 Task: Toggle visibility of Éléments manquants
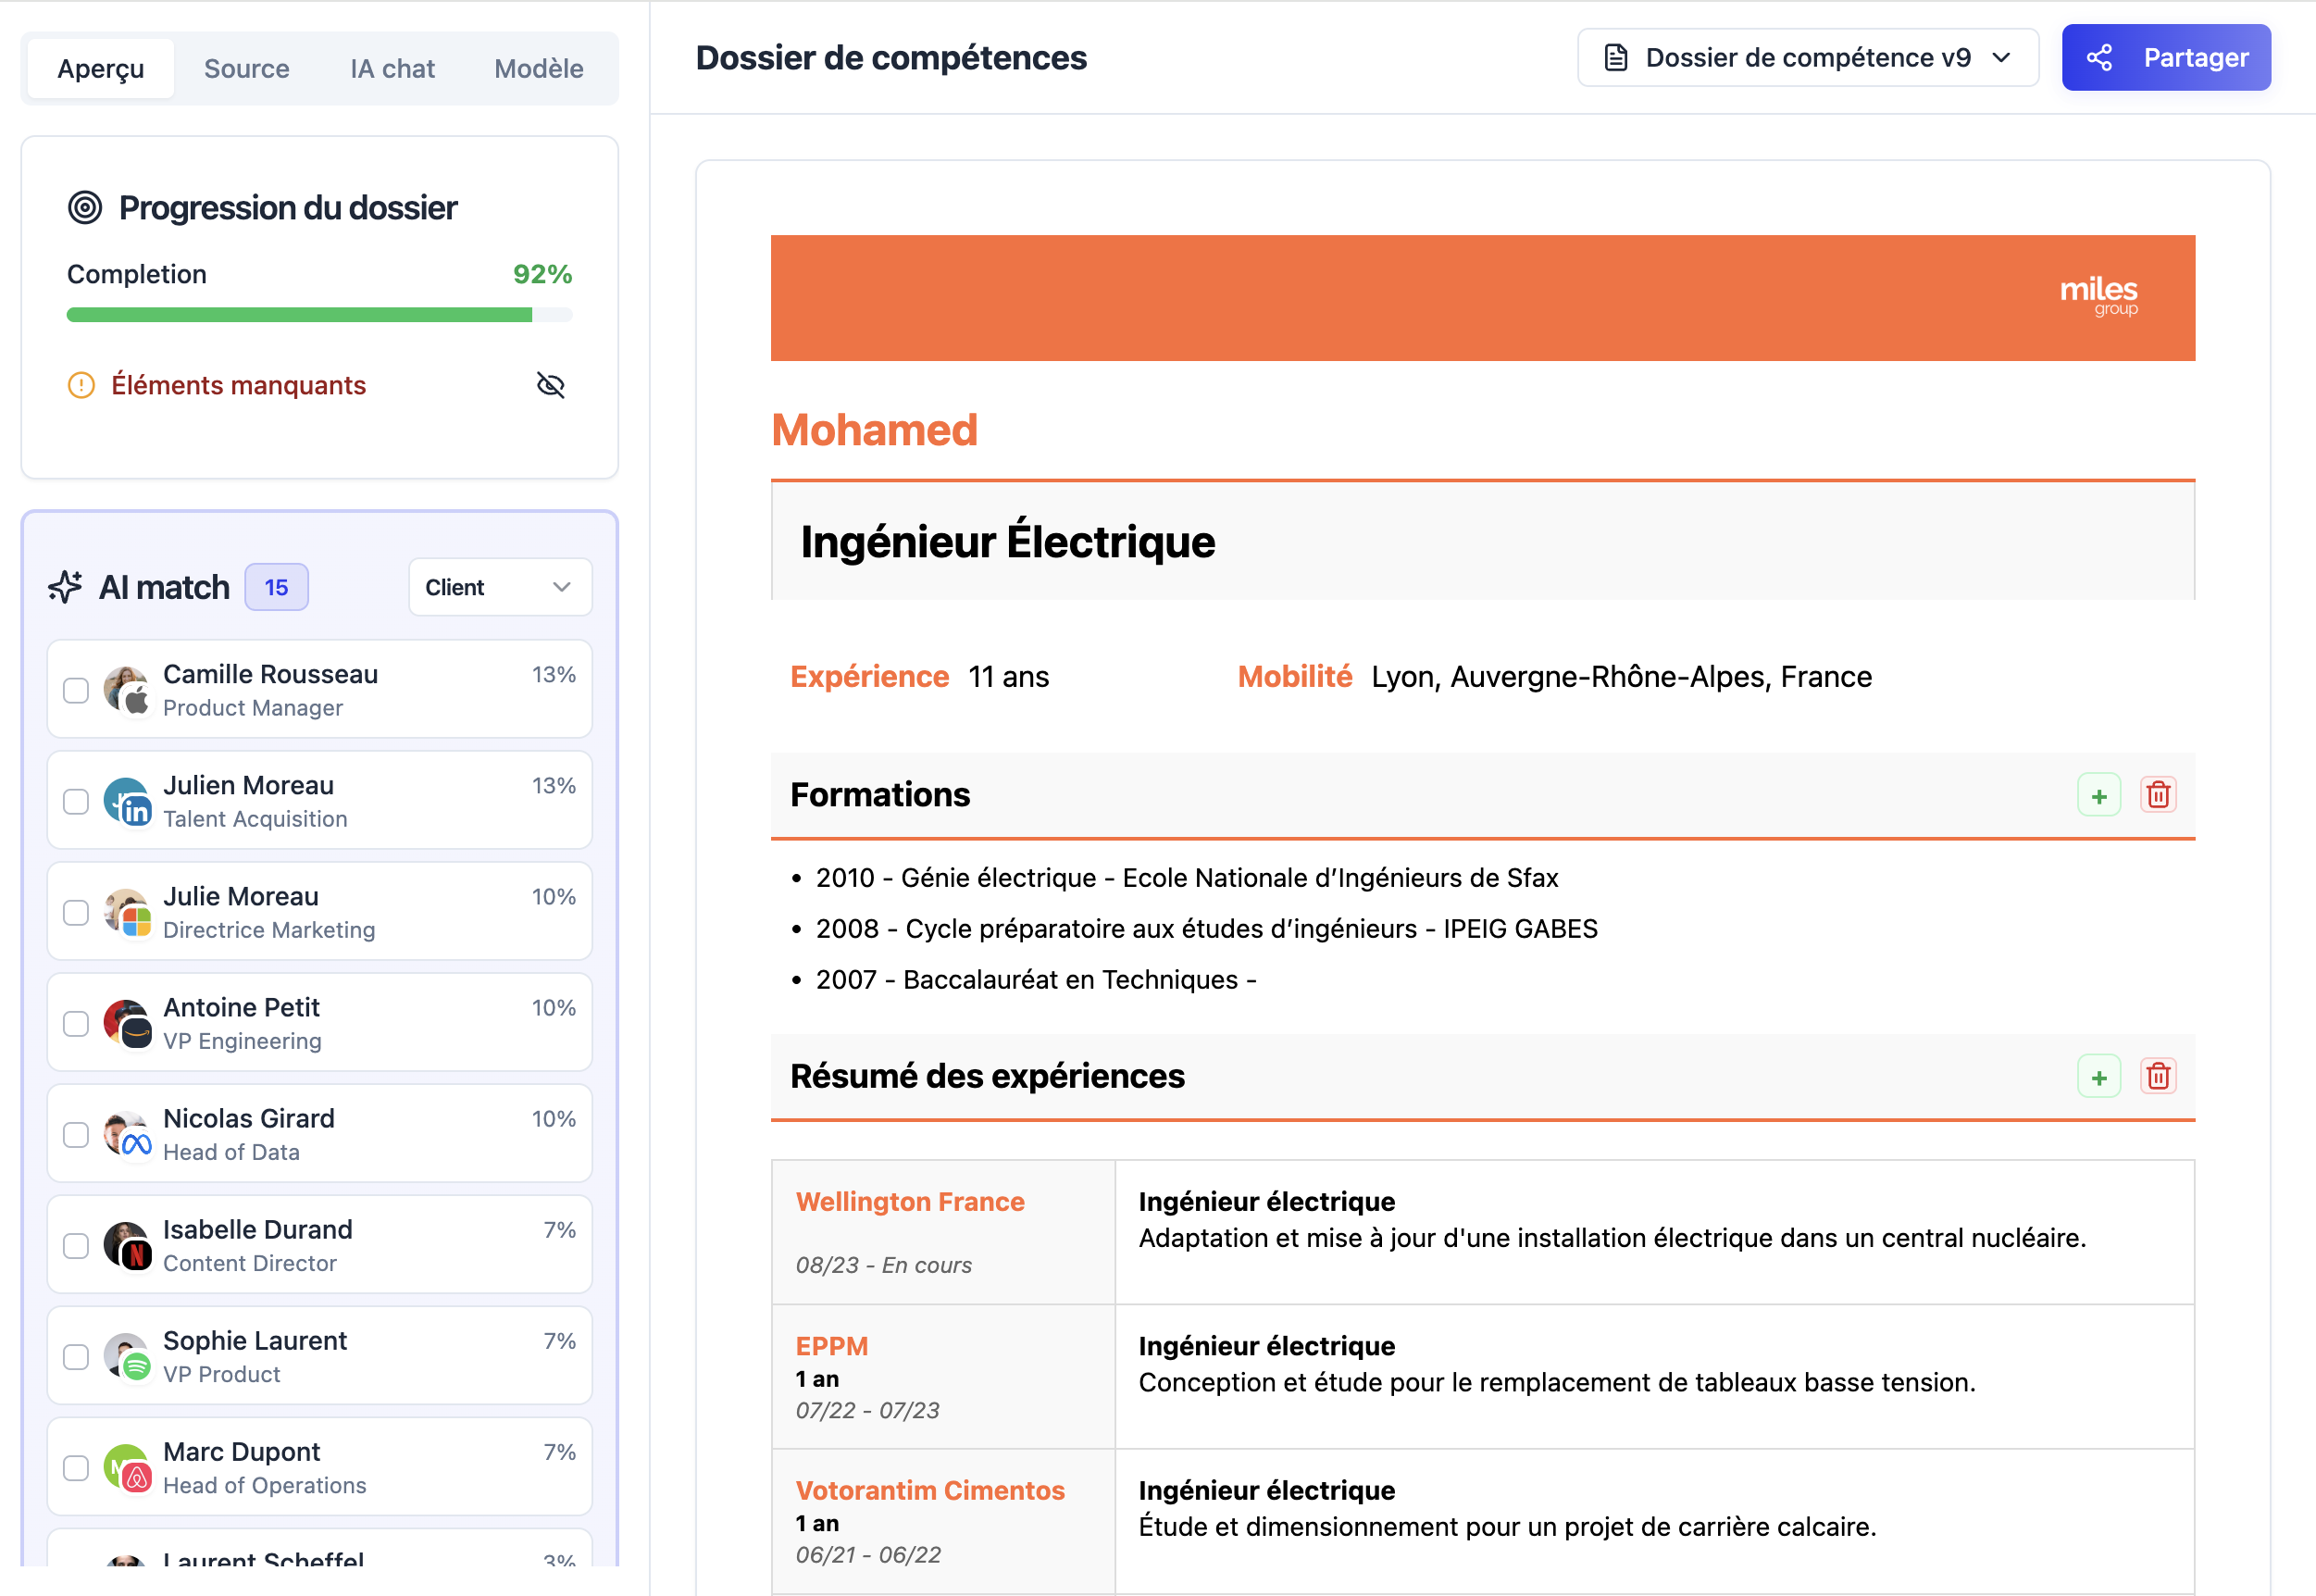550,385
